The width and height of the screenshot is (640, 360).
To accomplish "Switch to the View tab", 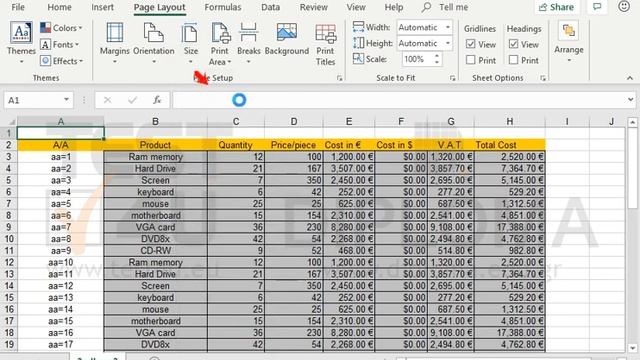I will click(356, 7).
